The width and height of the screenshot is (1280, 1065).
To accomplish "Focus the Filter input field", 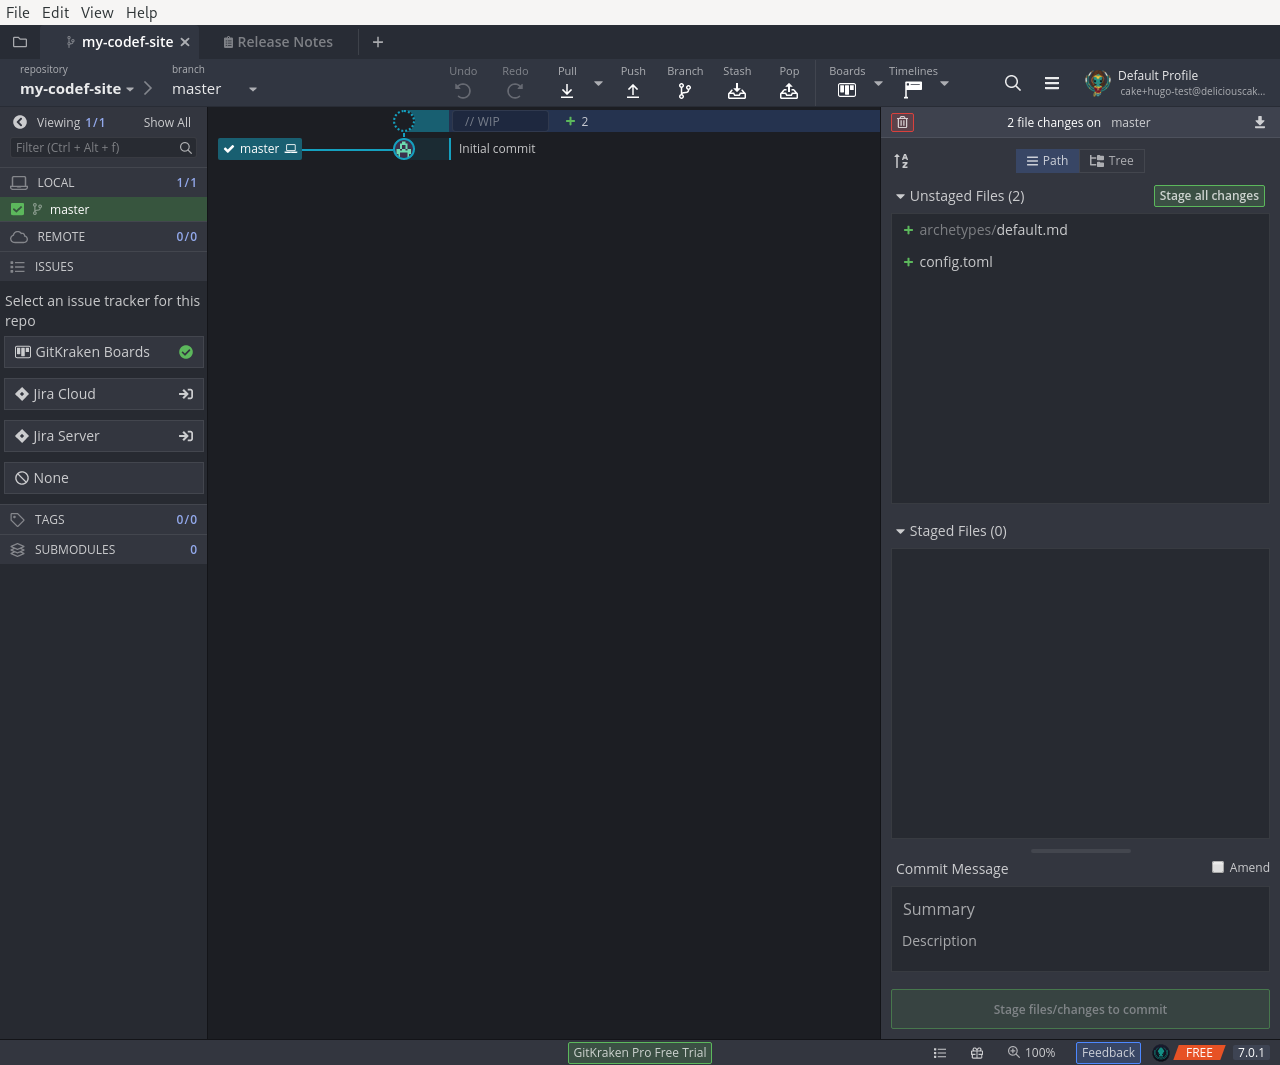I will (x=103, y=147).
